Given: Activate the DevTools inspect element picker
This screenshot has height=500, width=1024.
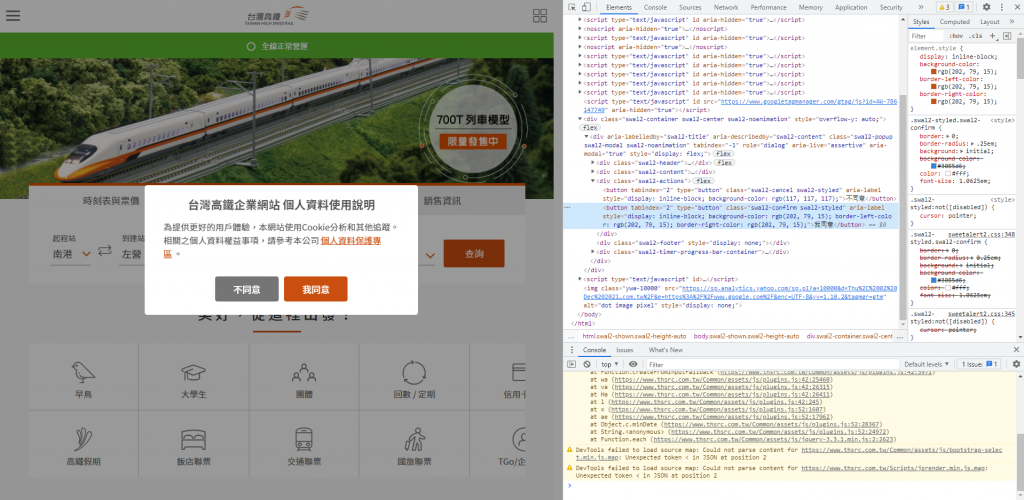Looking at the screenshot, I should [x=572, y=7].
